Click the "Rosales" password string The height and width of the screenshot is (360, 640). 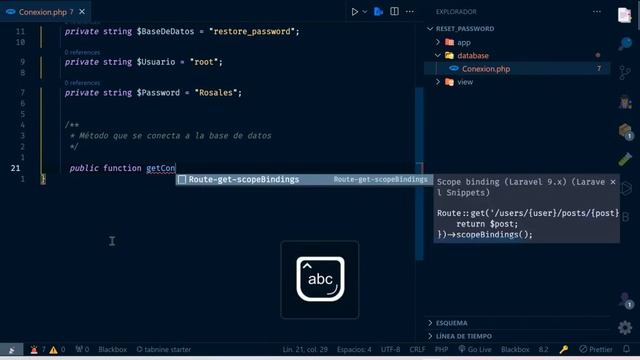pos(216,93)
